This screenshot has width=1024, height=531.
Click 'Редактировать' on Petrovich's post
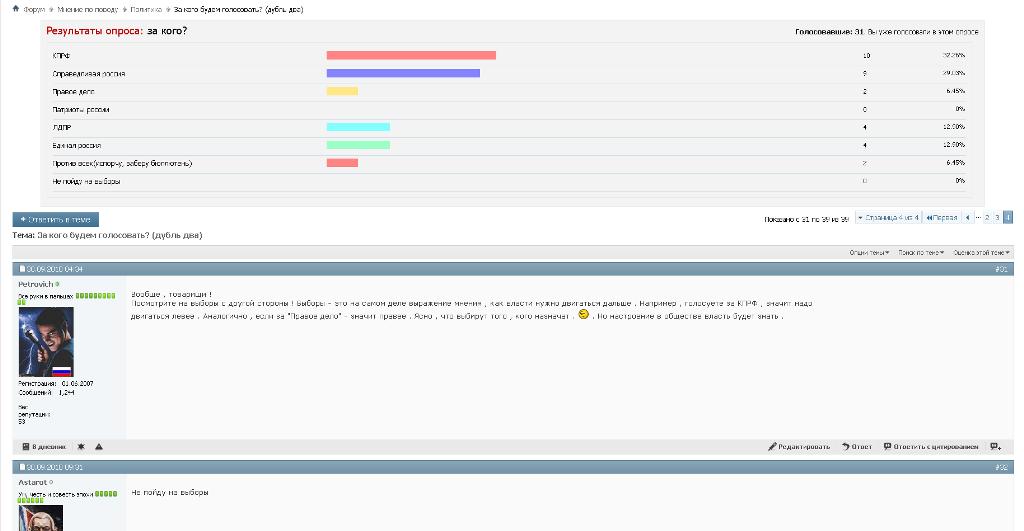(x=799, y=447)
